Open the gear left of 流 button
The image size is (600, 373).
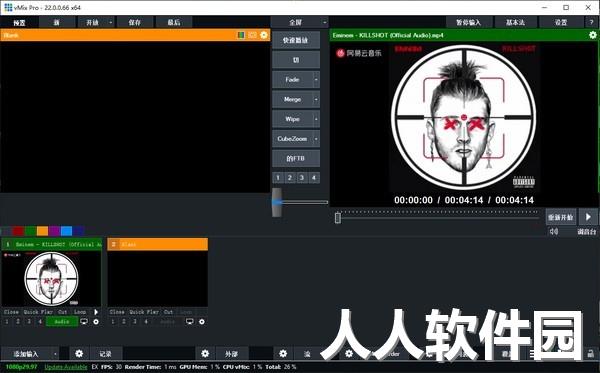(283, 353)
